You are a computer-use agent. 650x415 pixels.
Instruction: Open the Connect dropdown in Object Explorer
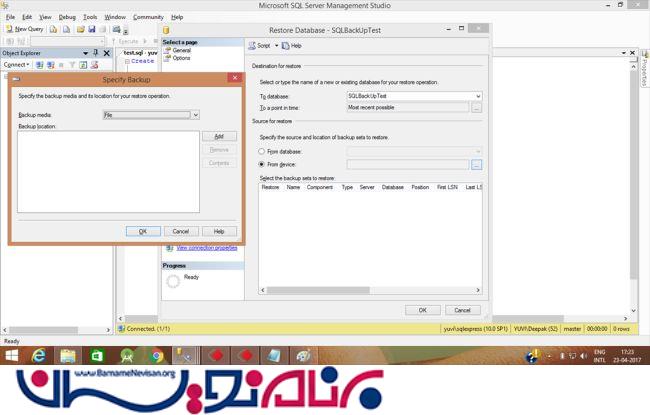click(x=16, y=65)
